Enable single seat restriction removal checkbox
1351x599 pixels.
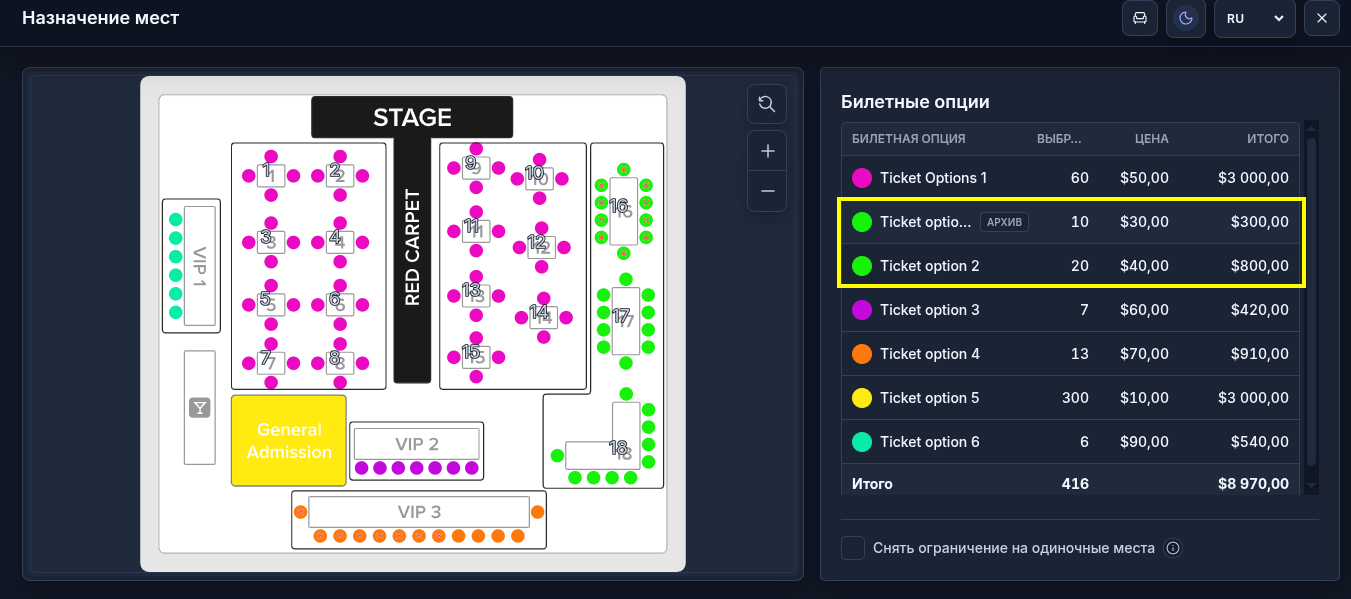pos(853,548)
